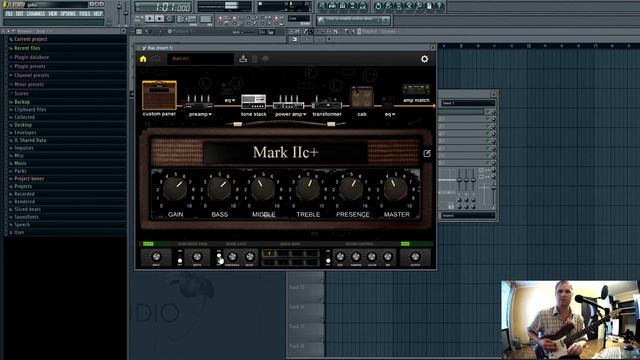640x360 pixels.
Task: Open the amp match module
Action: click(416, 93)
